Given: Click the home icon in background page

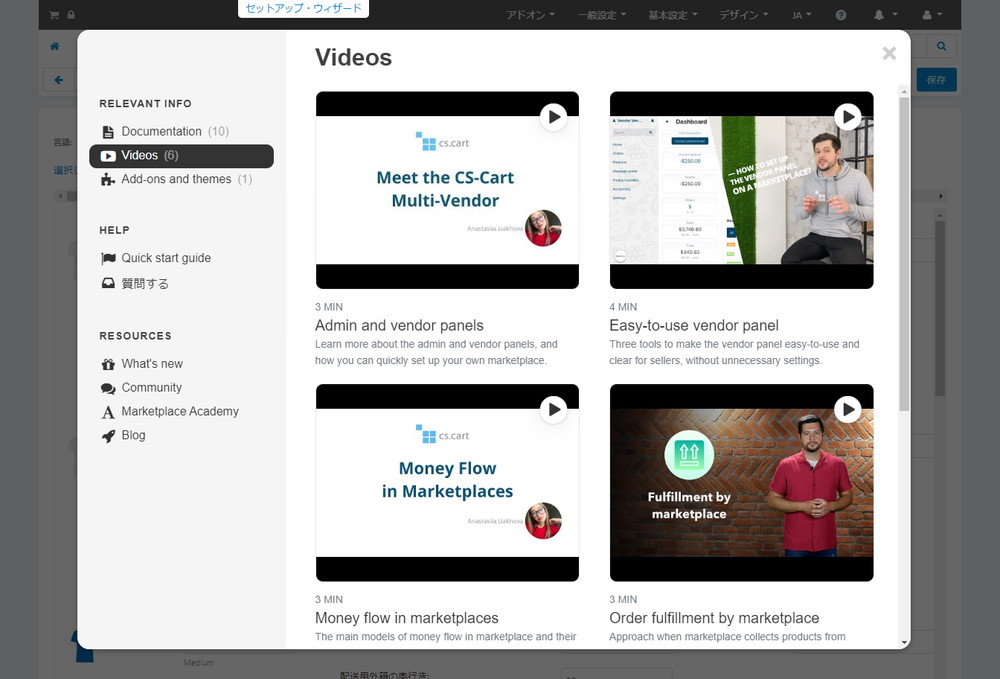Looking at the screenshot, I should pos(55,46).
